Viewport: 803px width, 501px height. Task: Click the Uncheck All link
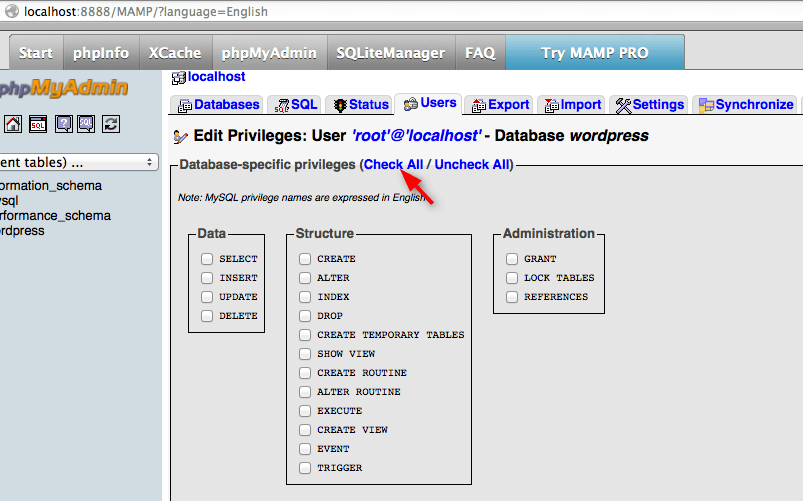click(472, 164)
